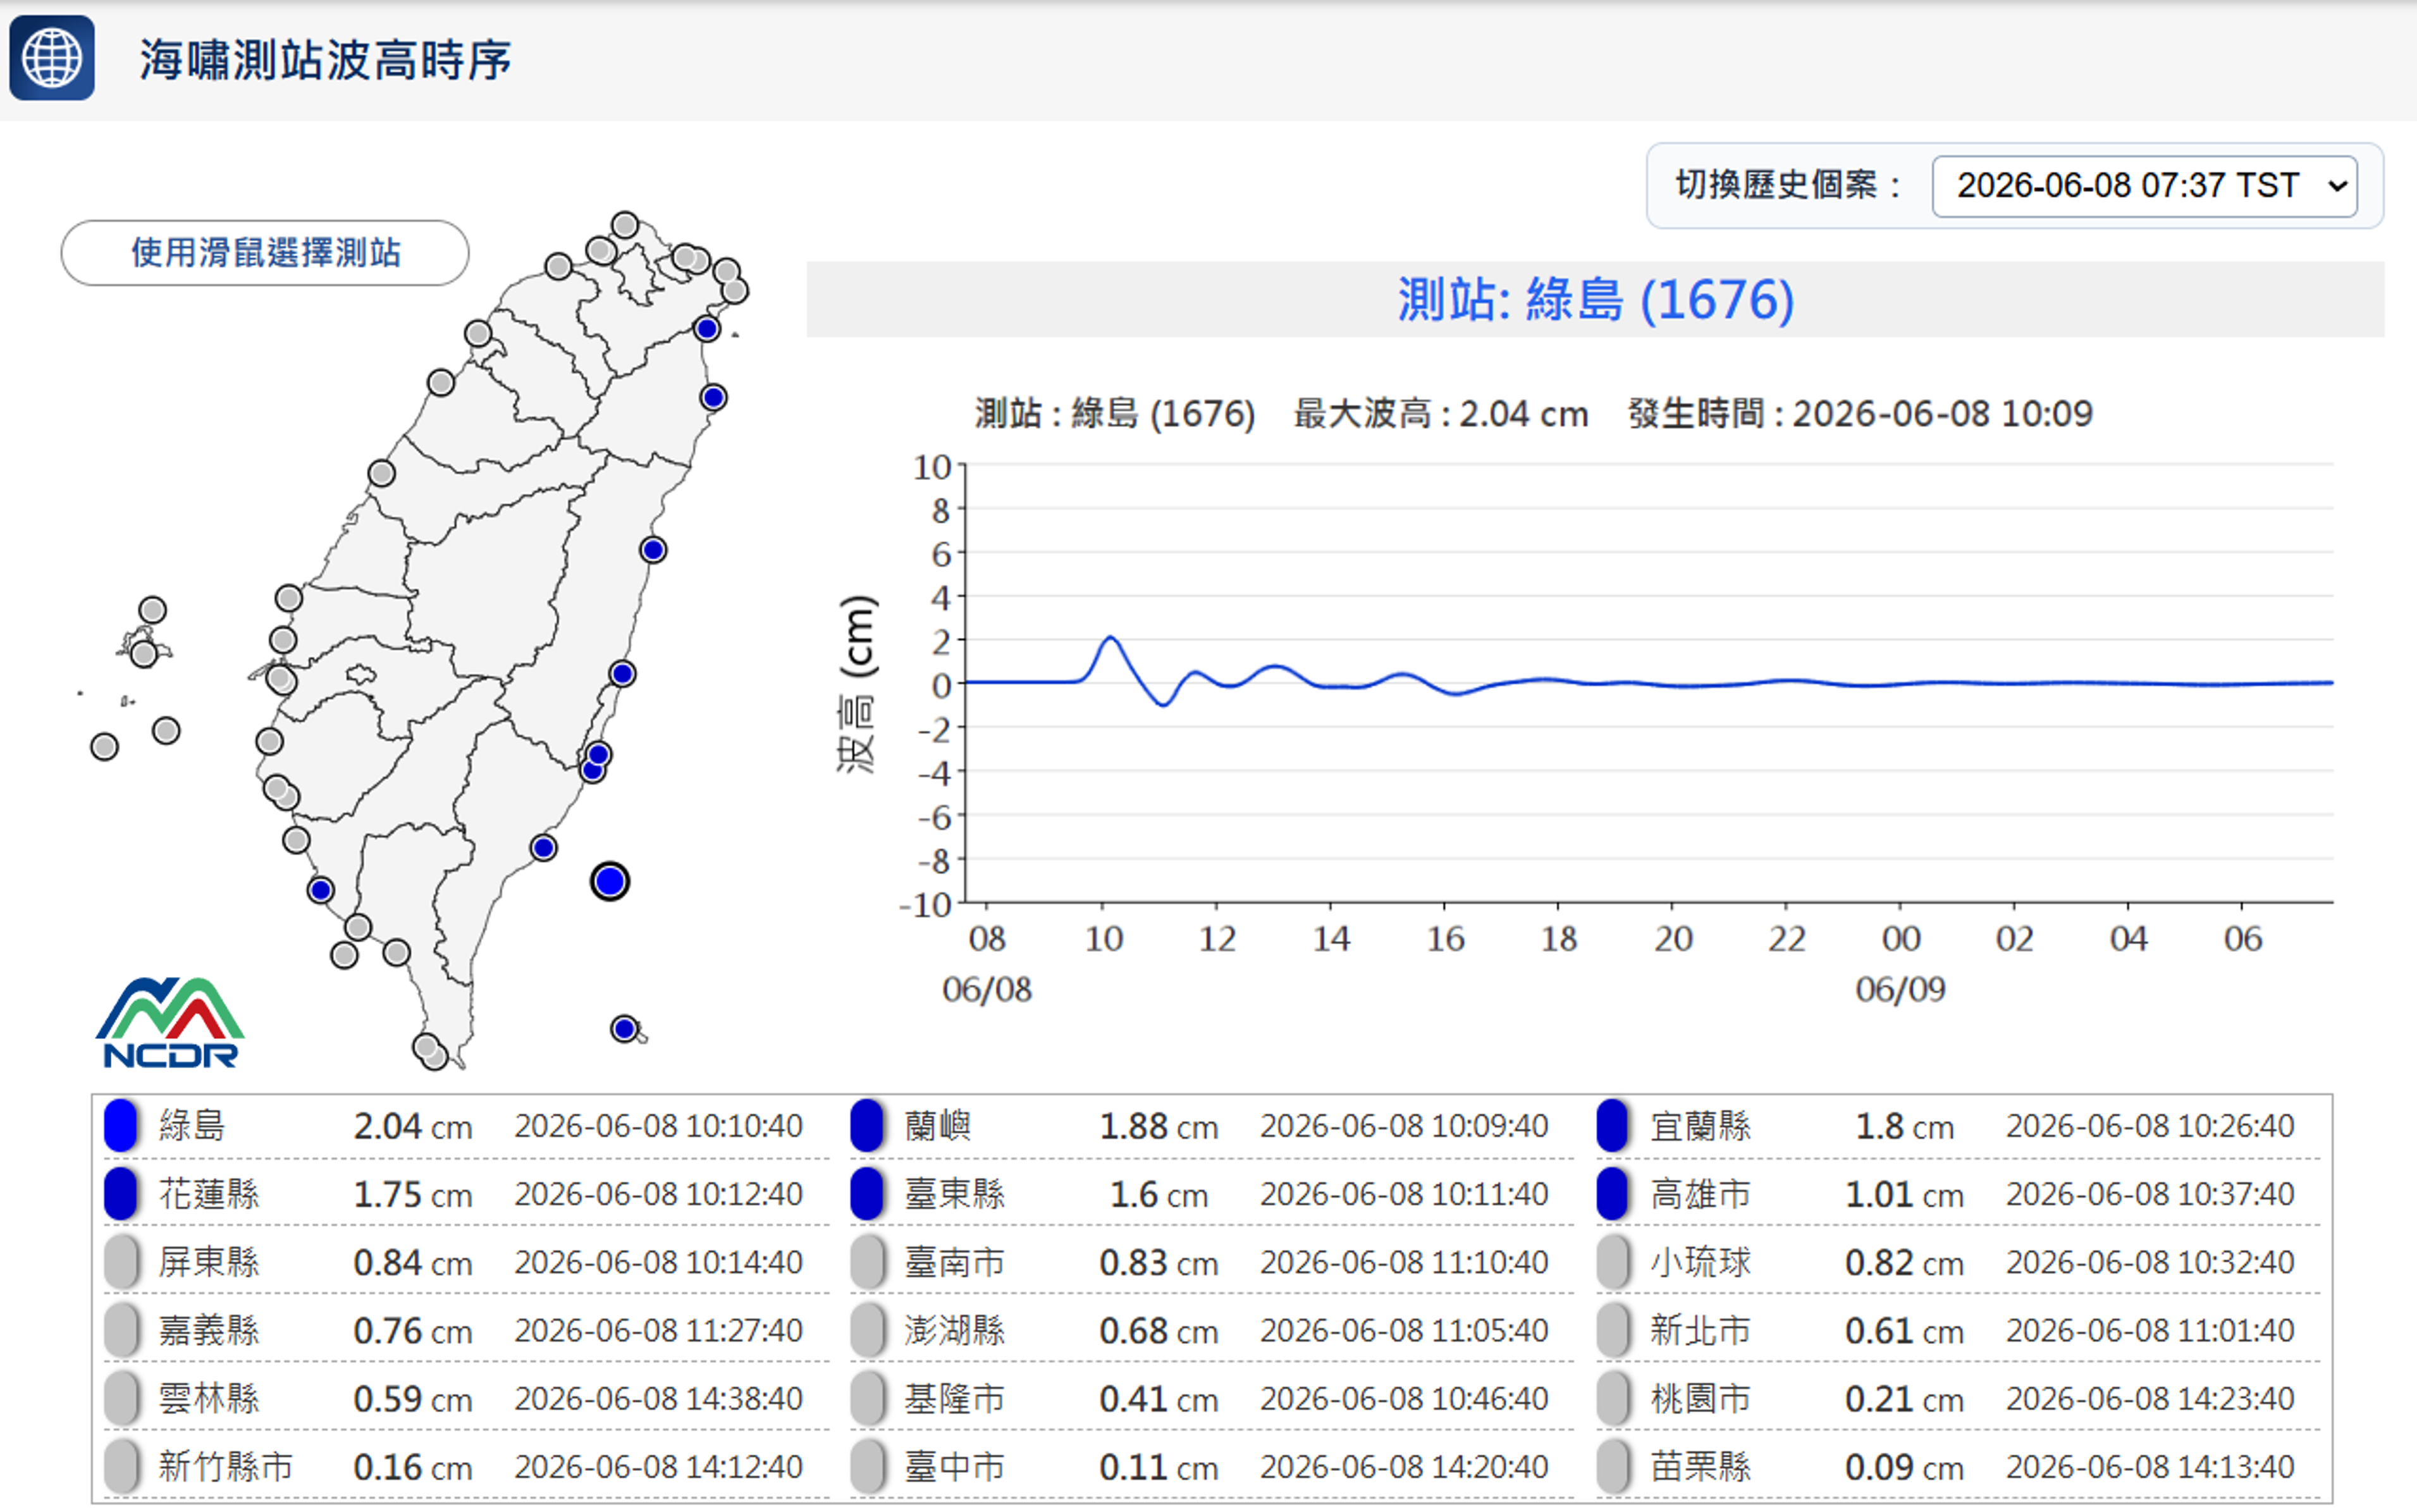
Task: Click the blue indicator beside 花蓮縣
Action: [121, 1194]
